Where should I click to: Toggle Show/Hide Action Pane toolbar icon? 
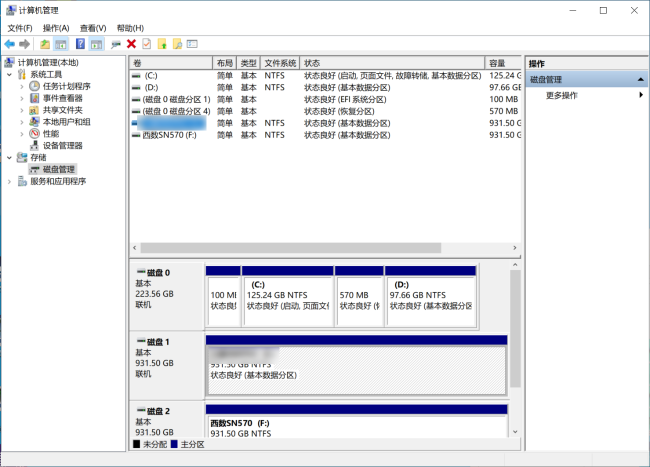coord(97,44)
